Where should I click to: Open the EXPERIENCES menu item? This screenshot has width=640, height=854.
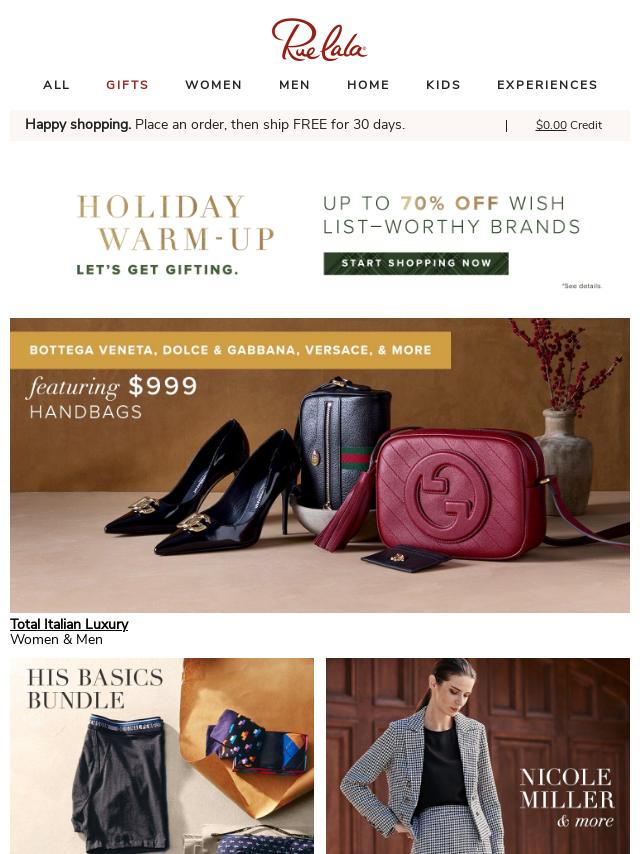pos(547,85)
